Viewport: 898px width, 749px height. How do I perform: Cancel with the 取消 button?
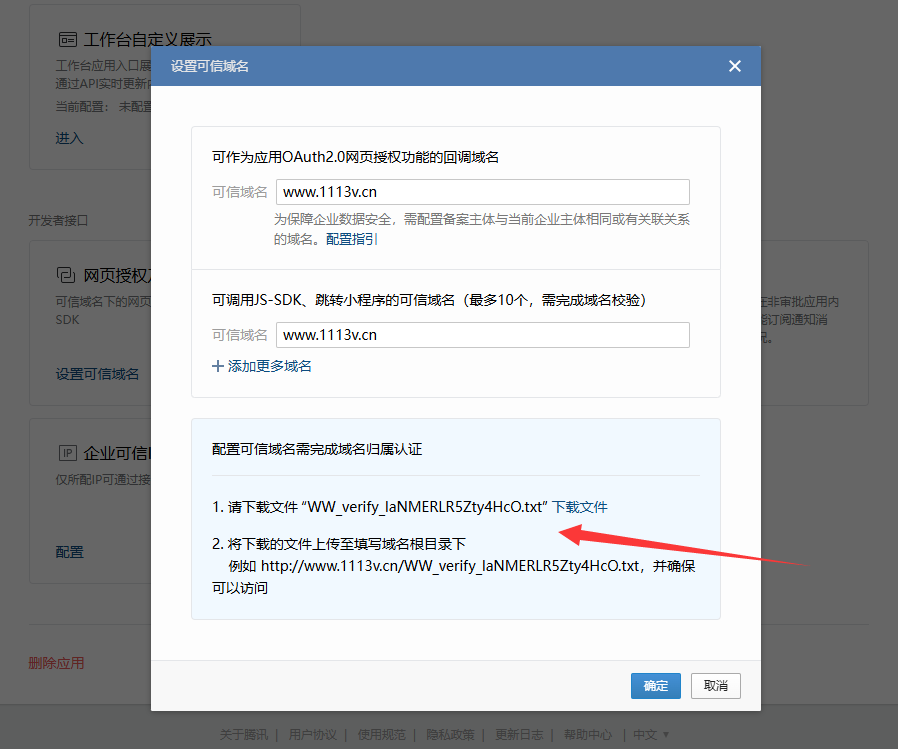point(716,685)
